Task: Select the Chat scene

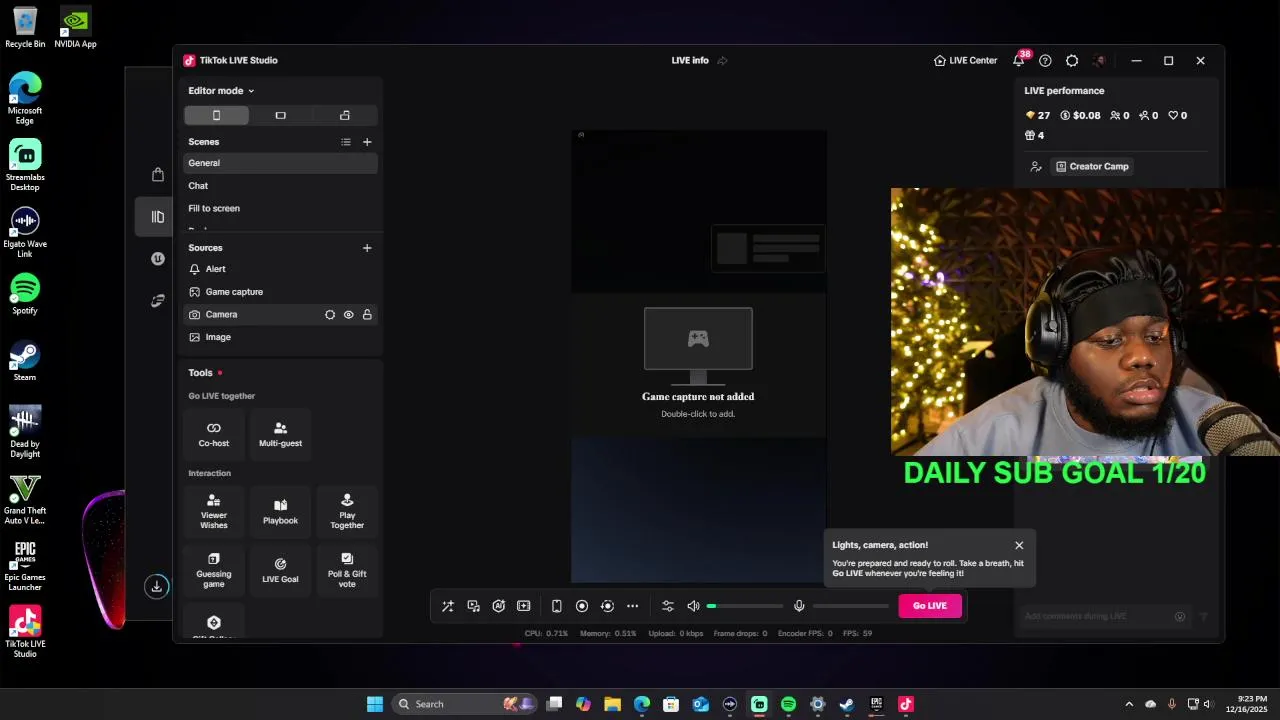Action: [281, 186]
